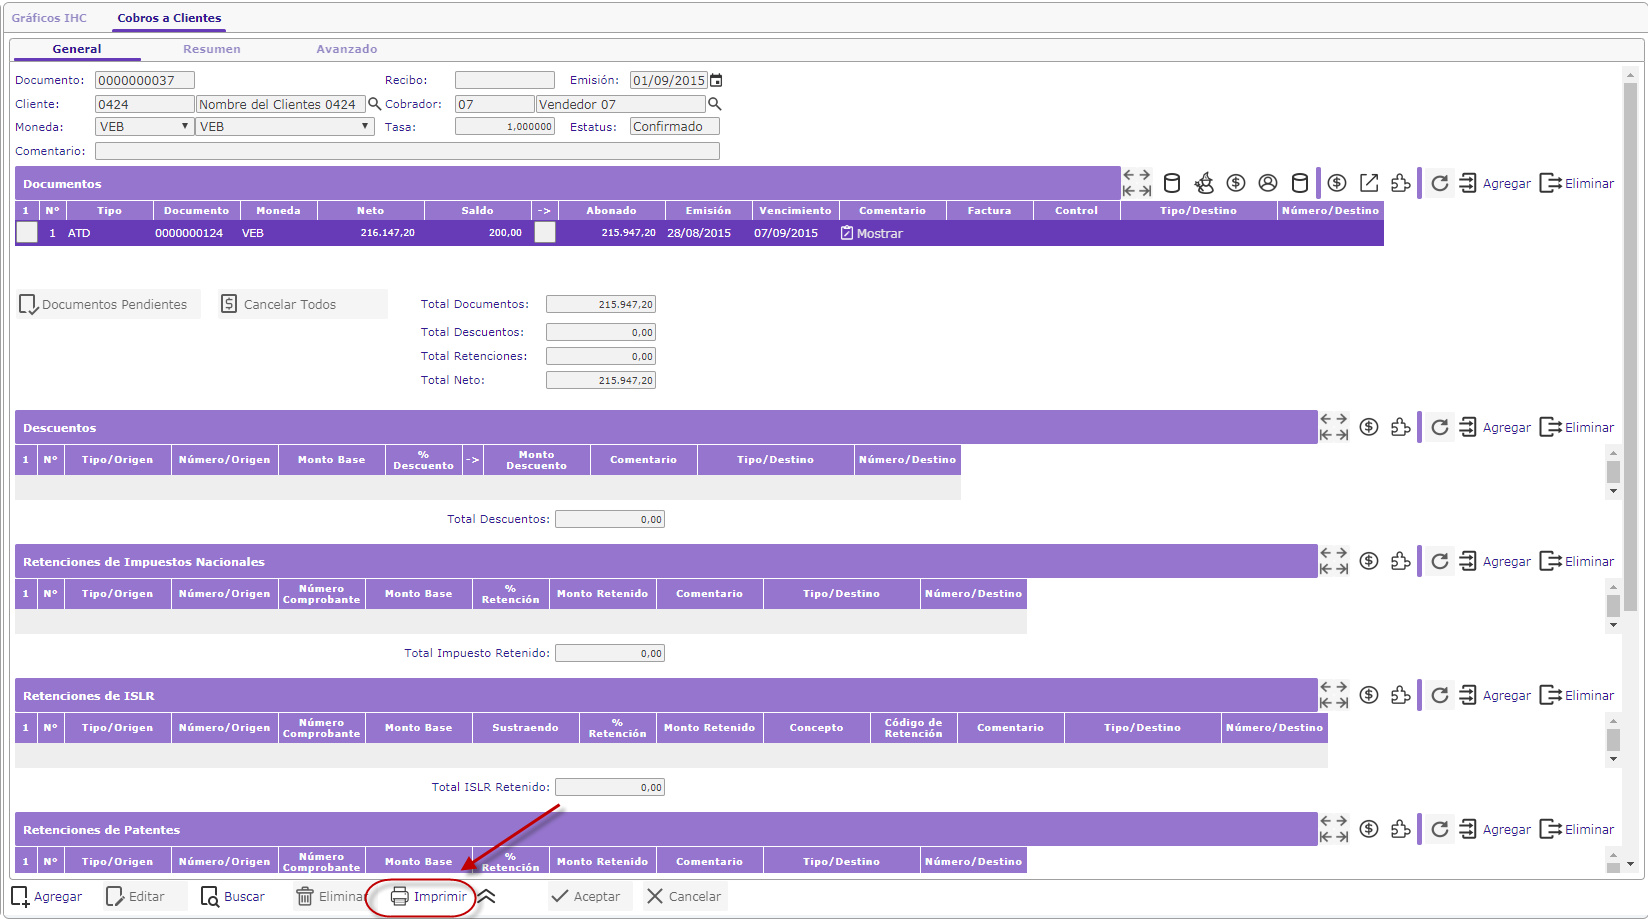Open the Moneda description VEB dropdown

pos(285,127)
